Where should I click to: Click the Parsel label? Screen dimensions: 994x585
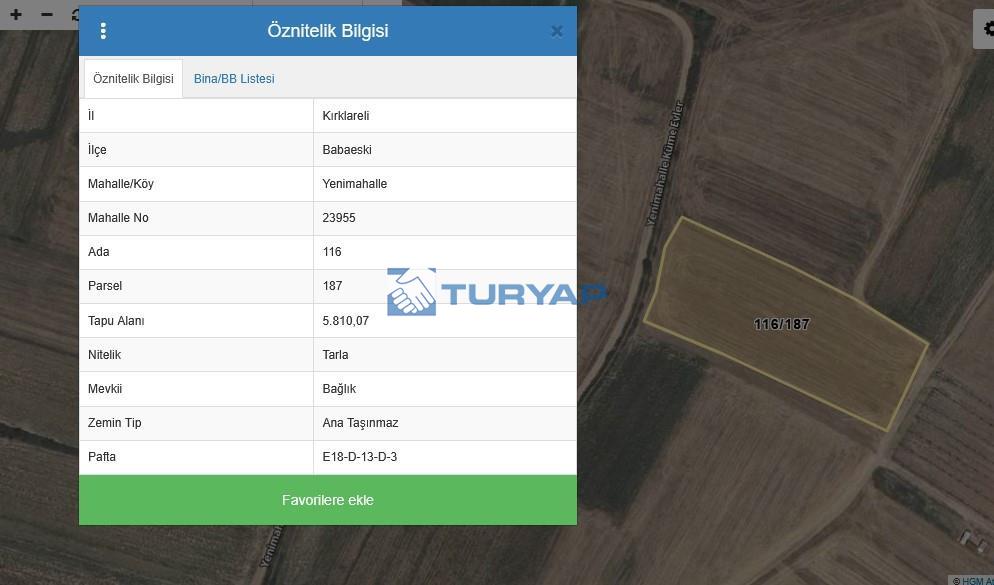click(x=105, y=286)
